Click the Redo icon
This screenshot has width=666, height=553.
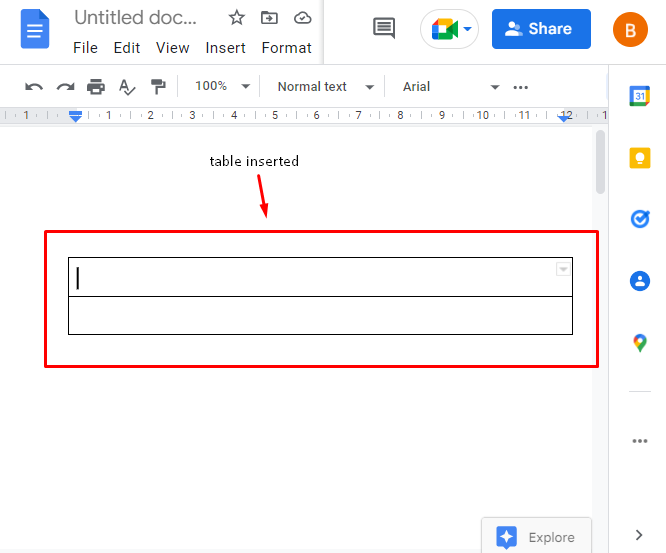pos(65,87)
